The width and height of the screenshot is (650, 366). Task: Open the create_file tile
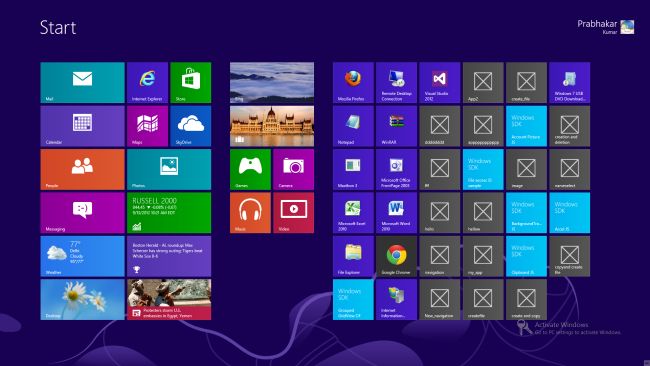tap(526, 82)
